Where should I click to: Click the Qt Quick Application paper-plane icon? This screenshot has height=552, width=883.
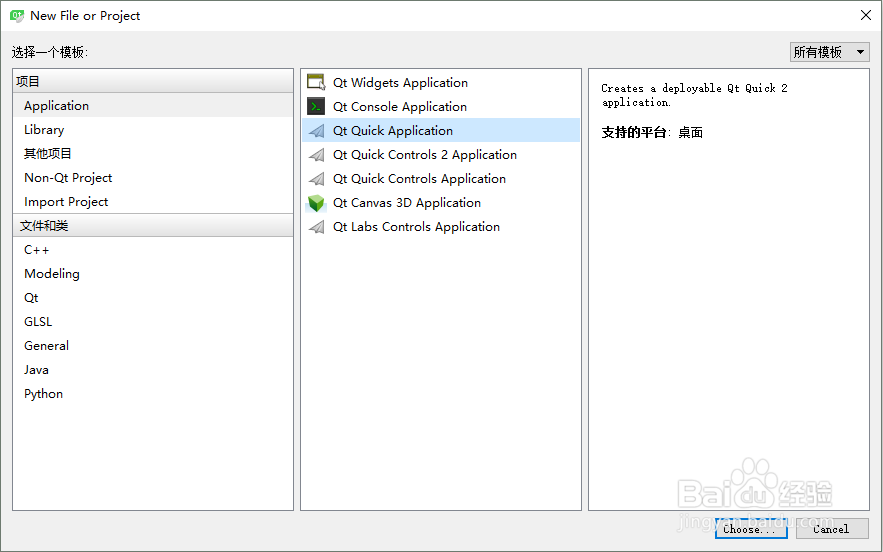[x=317, y=131]
